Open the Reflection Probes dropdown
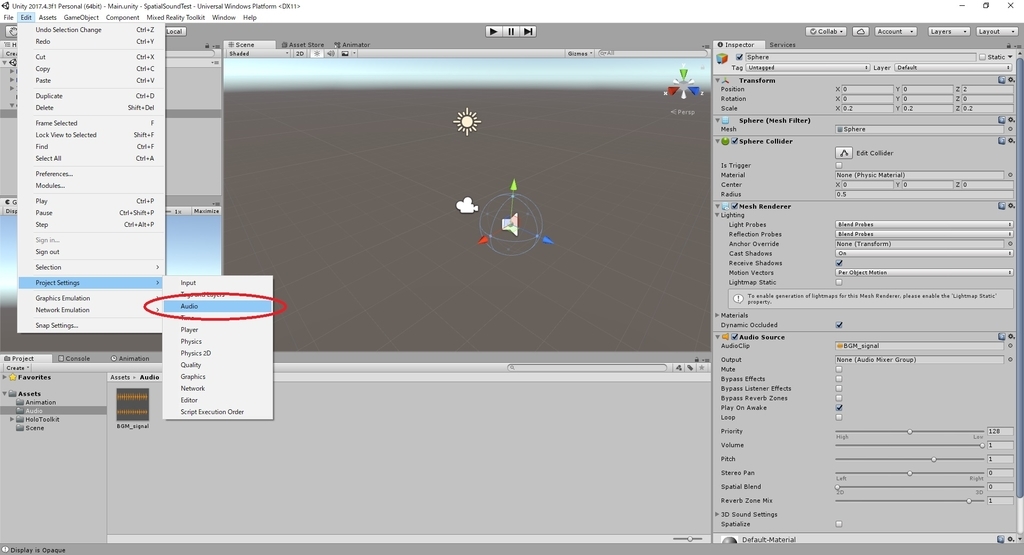Viewport: 1024px width, 555px height. pos(924,234)
